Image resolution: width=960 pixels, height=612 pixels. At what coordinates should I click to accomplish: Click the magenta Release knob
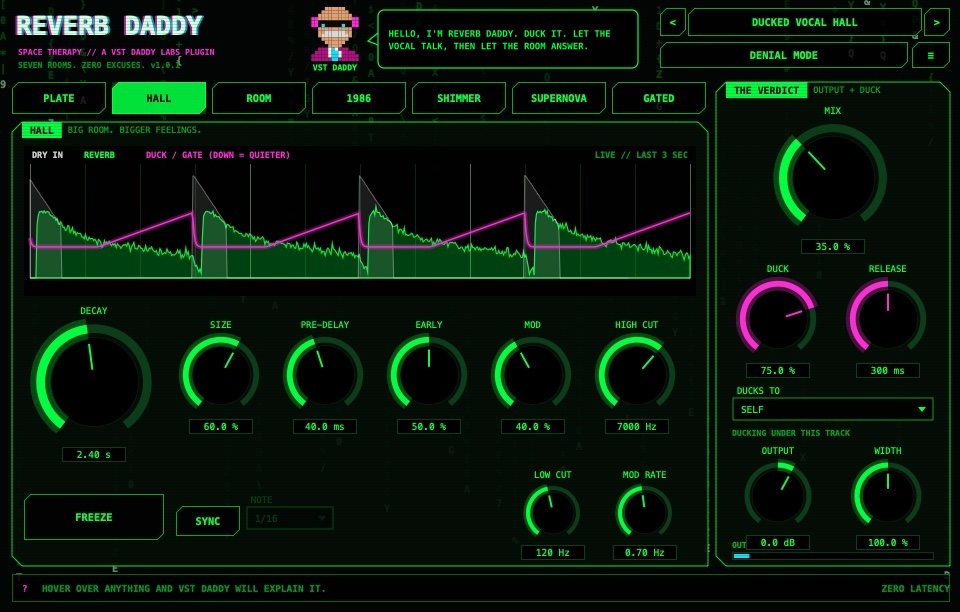tap(887, 318)
